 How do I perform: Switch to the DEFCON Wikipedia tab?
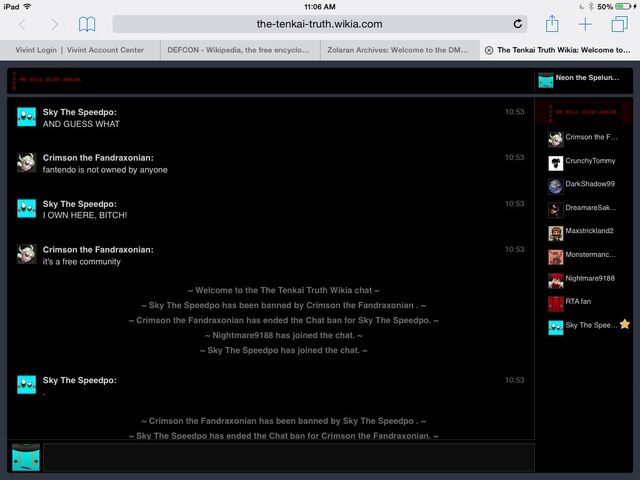pos(240,50)
